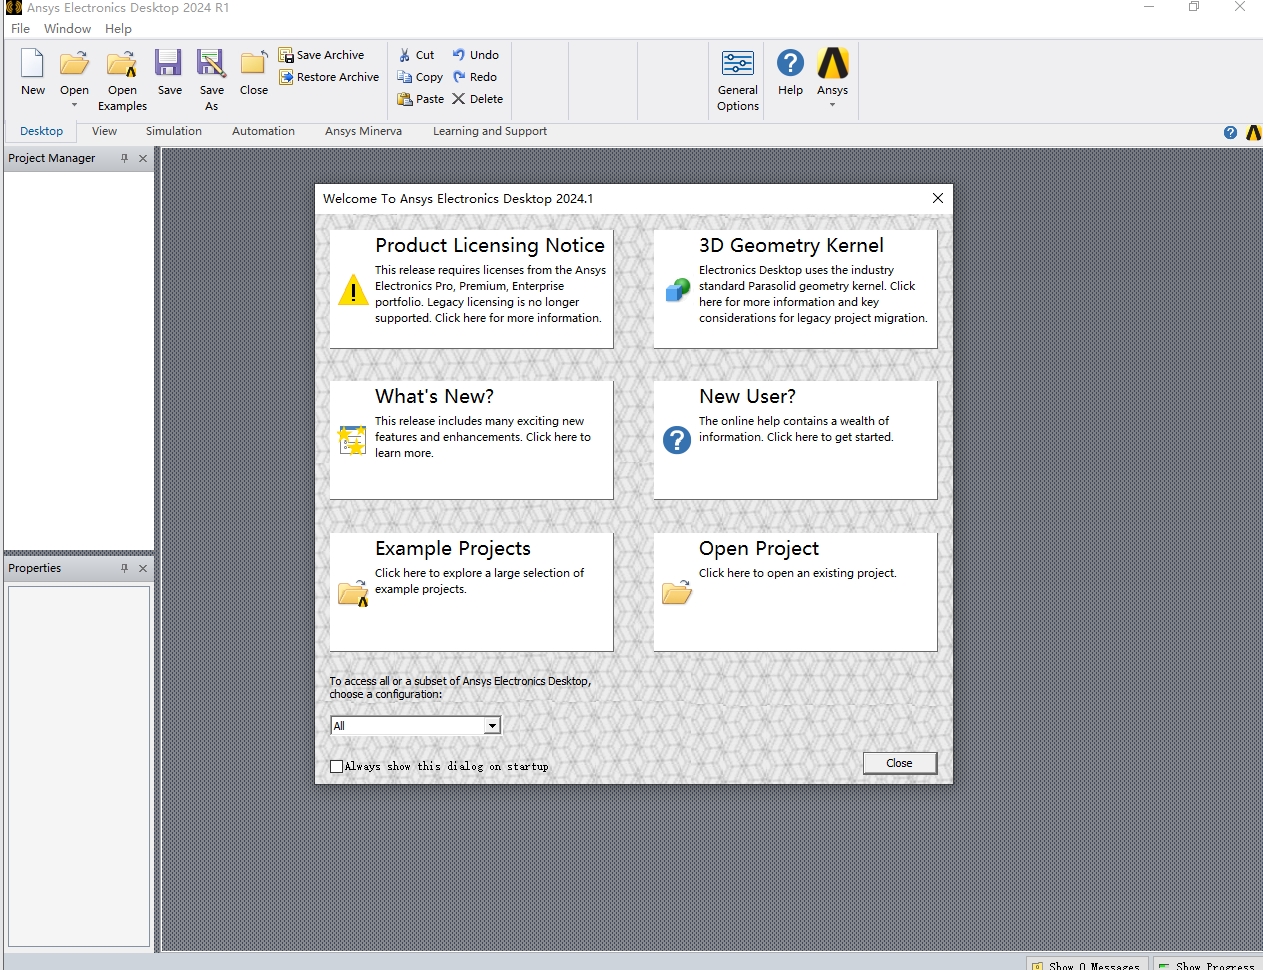Click the Undo icon
1263x970 pixels.
point(459,55)
